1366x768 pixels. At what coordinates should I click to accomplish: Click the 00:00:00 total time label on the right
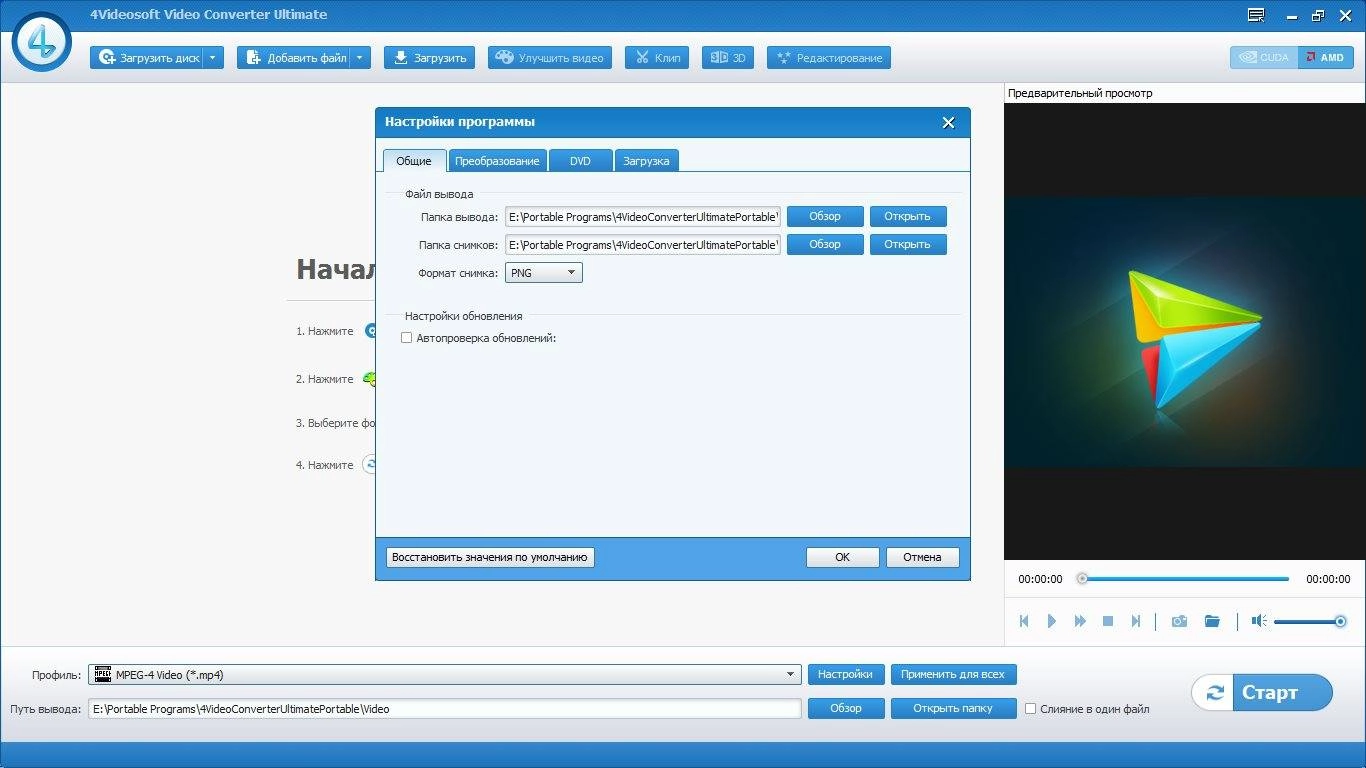[1328, 579]
